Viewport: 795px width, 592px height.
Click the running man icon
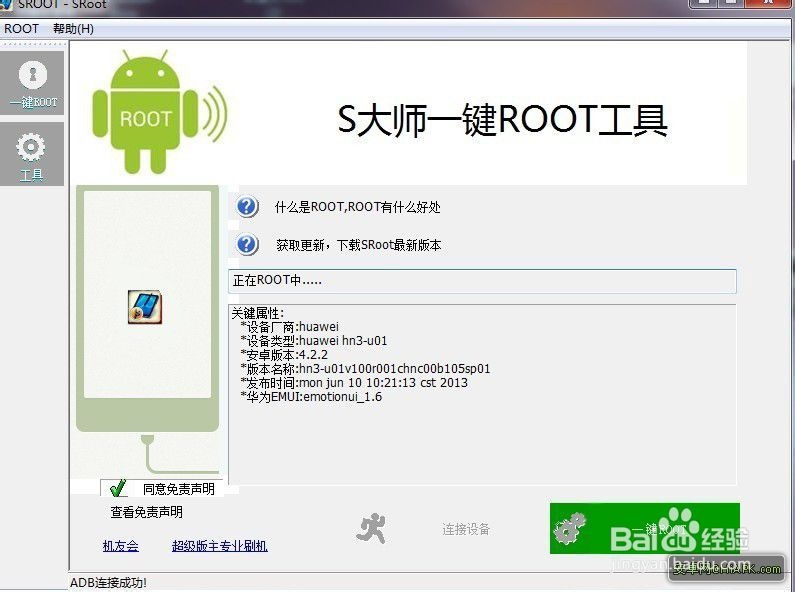coord(371,529)
